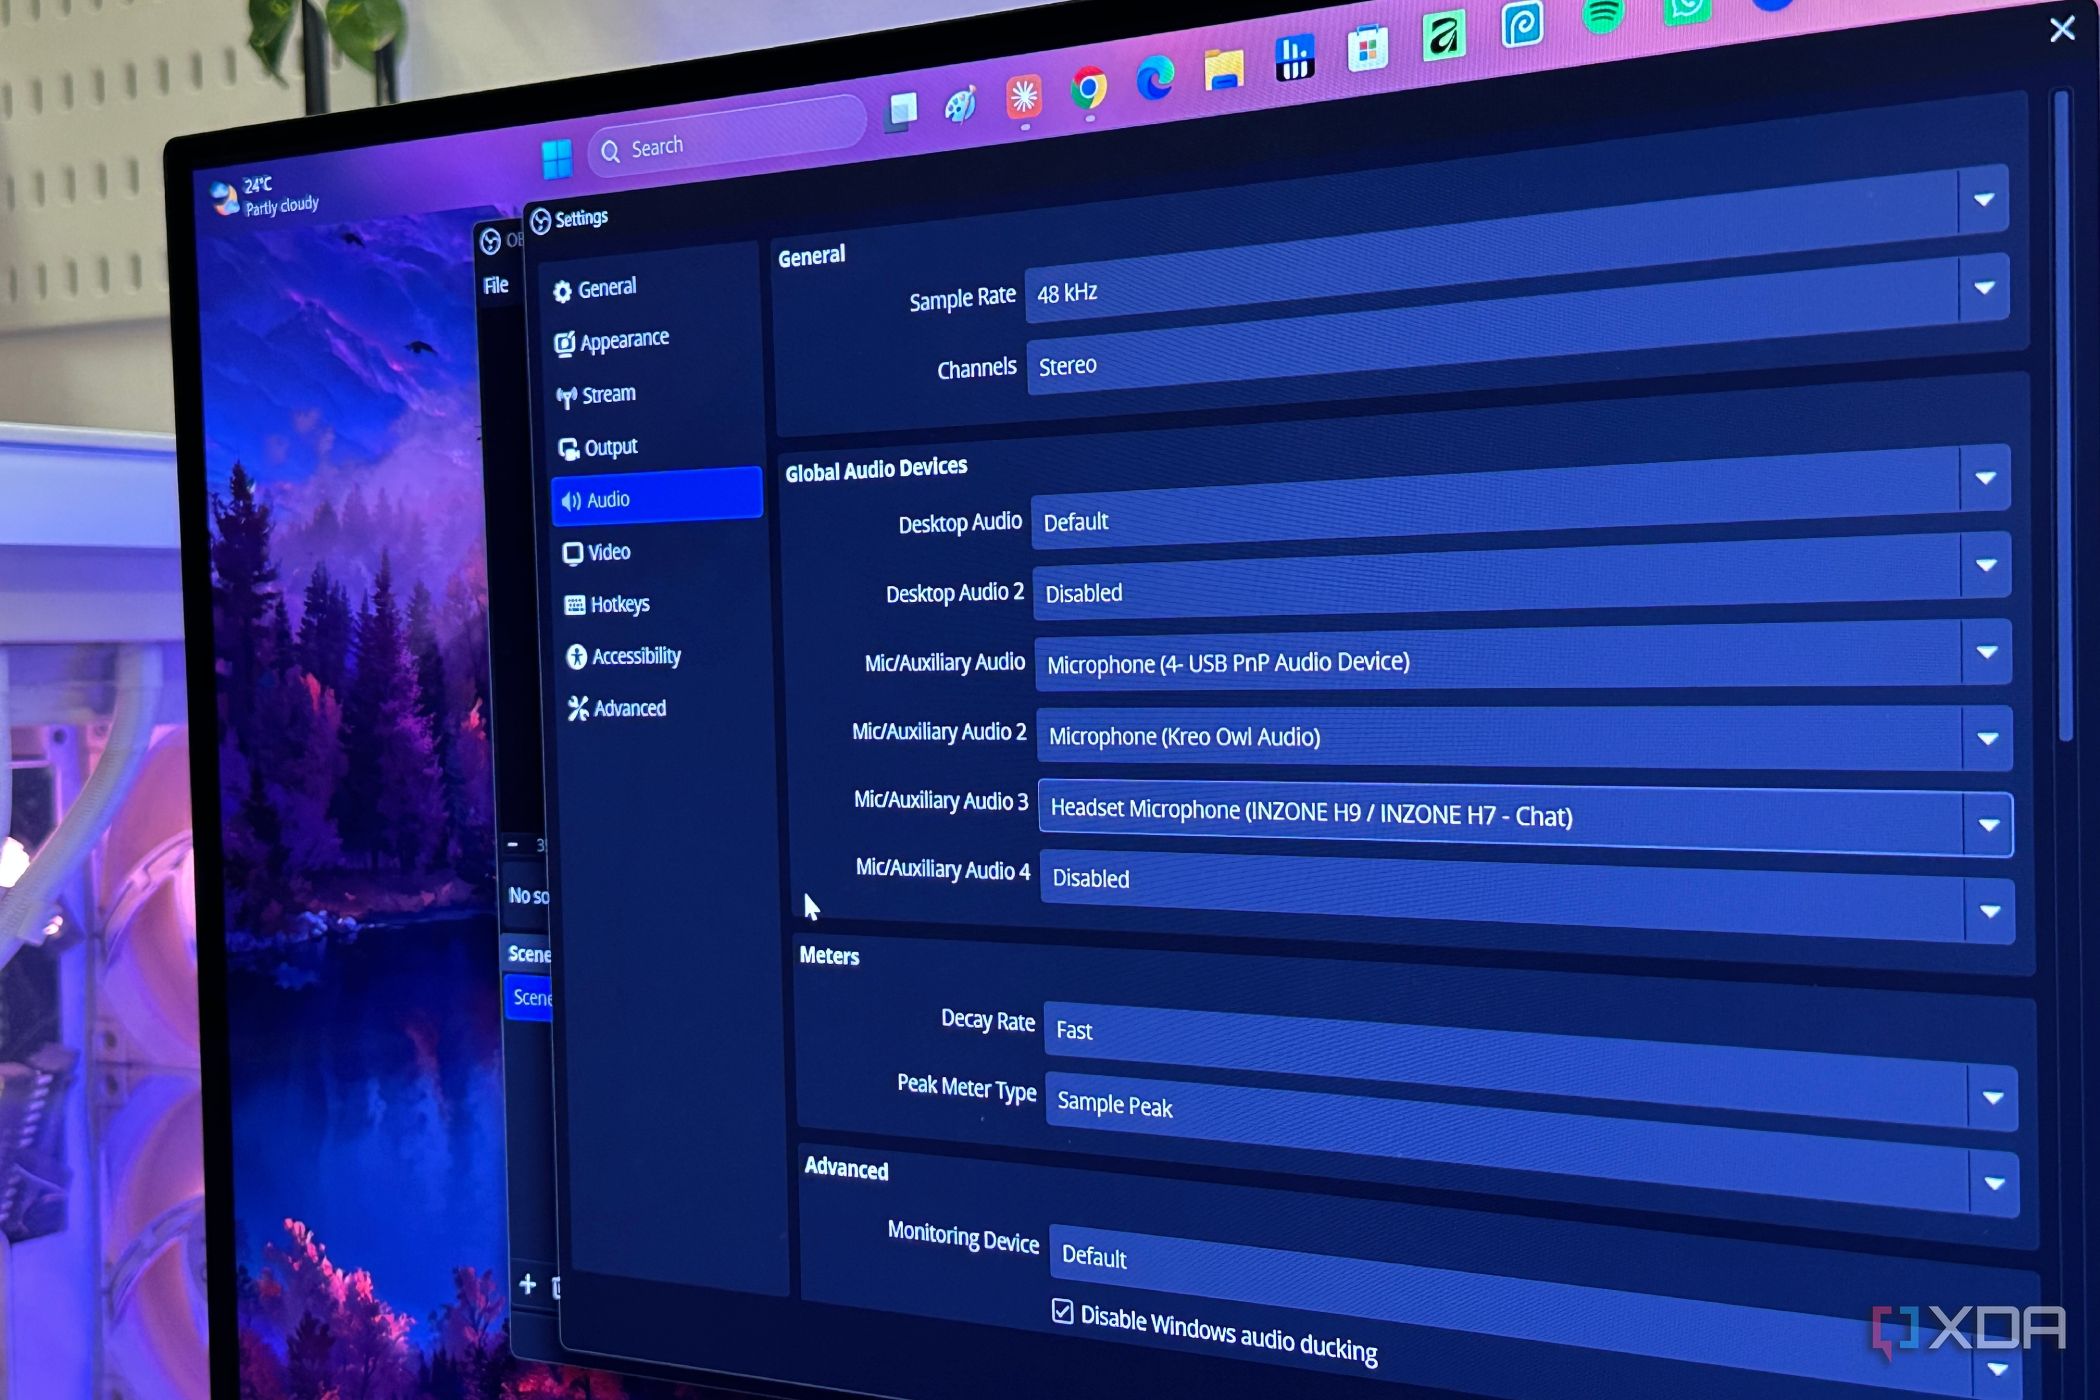Select the highlighted Scene item in OBS

point(529,997)
